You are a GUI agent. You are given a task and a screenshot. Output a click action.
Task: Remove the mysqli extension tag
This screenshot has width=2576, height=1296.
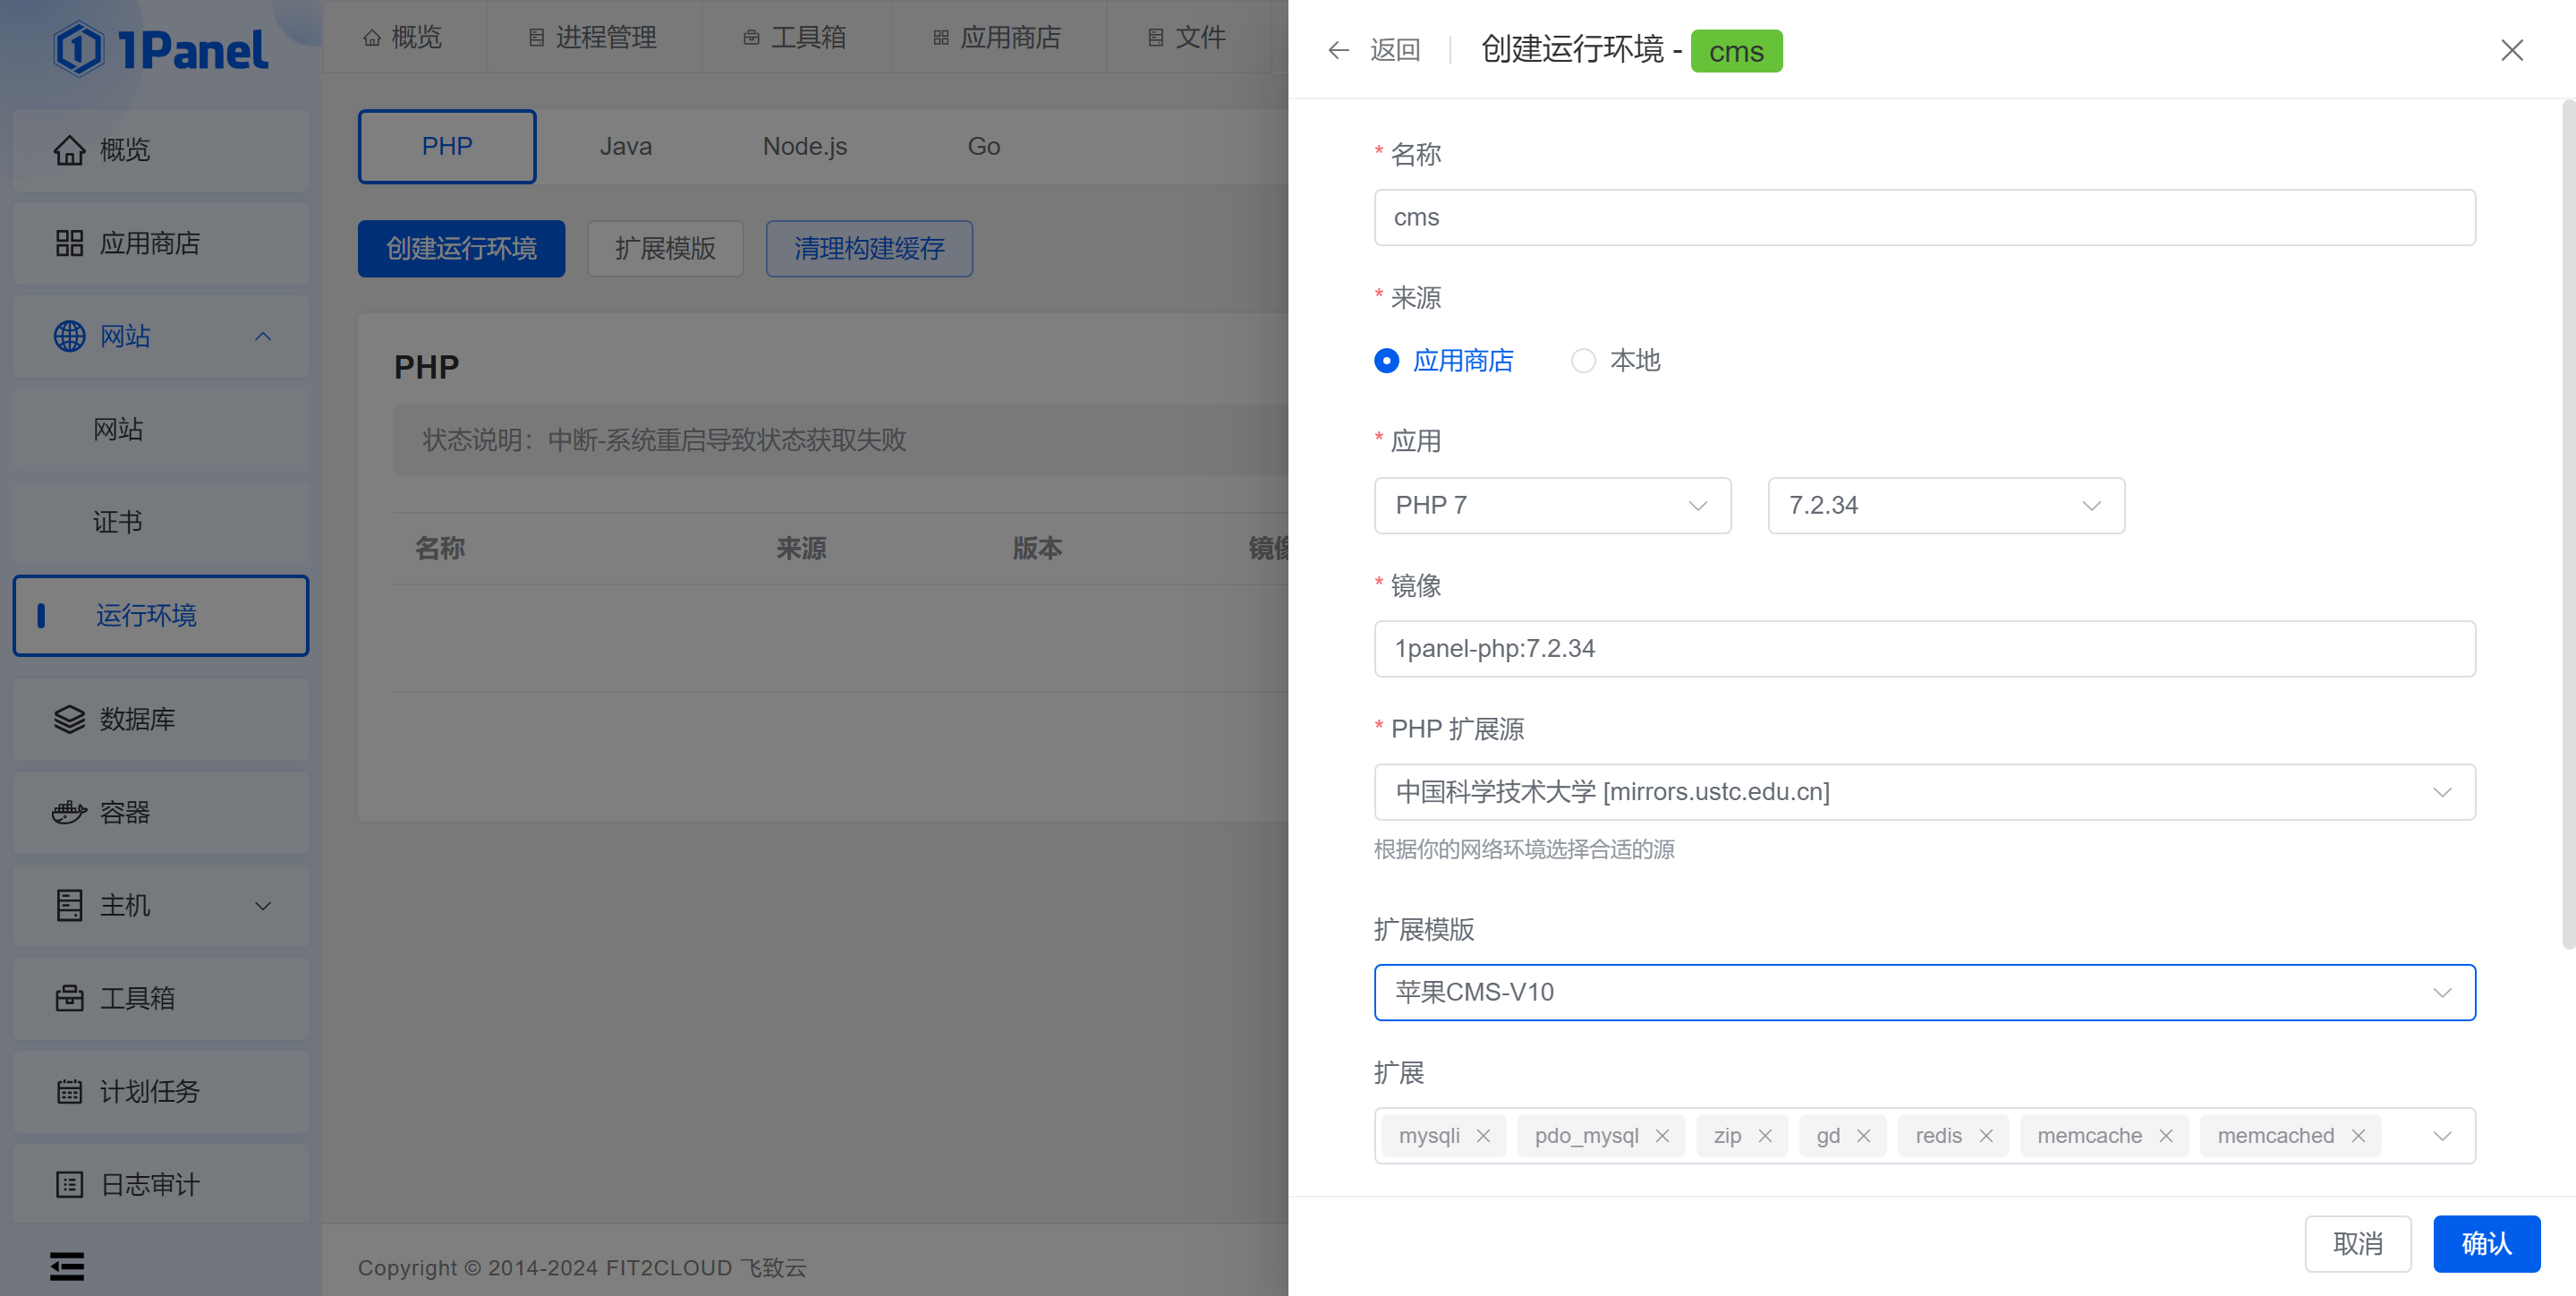(1483, 1136)
